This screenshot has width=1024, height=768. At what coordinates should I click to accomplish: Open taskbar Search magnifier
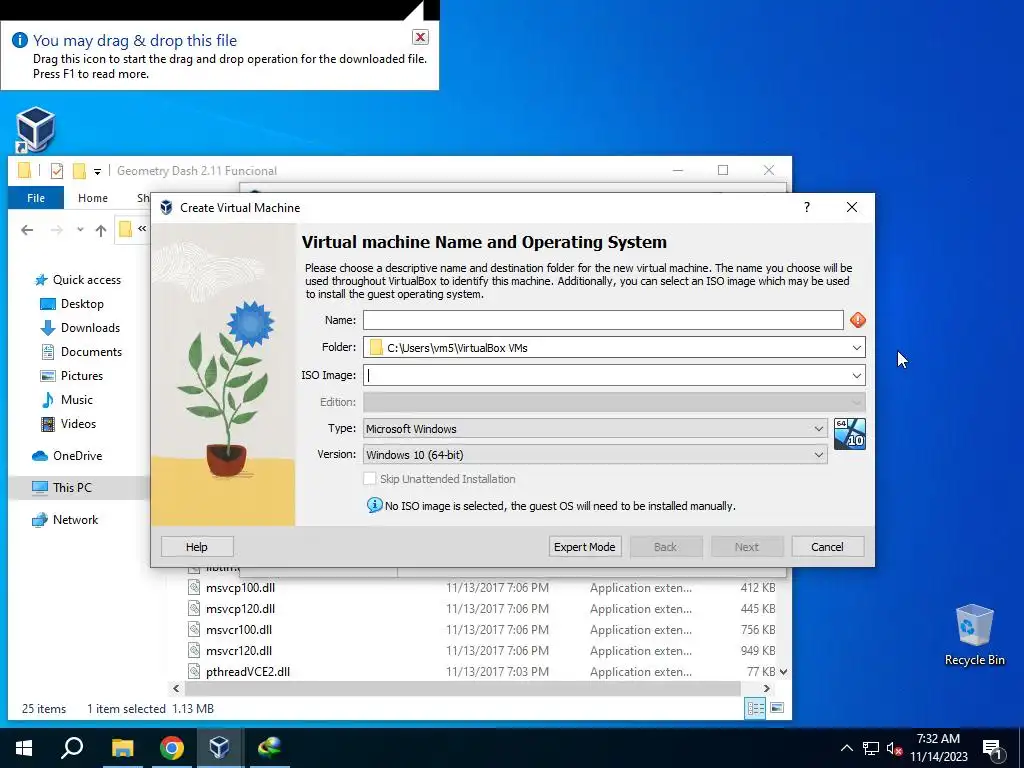pos(72,748)
